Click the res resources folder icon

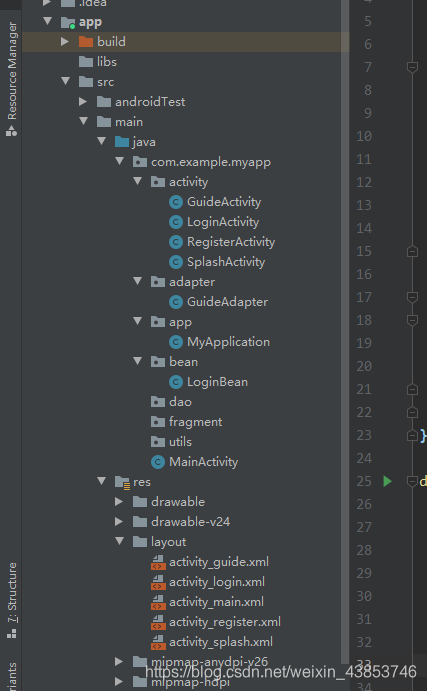coord(122,482)
